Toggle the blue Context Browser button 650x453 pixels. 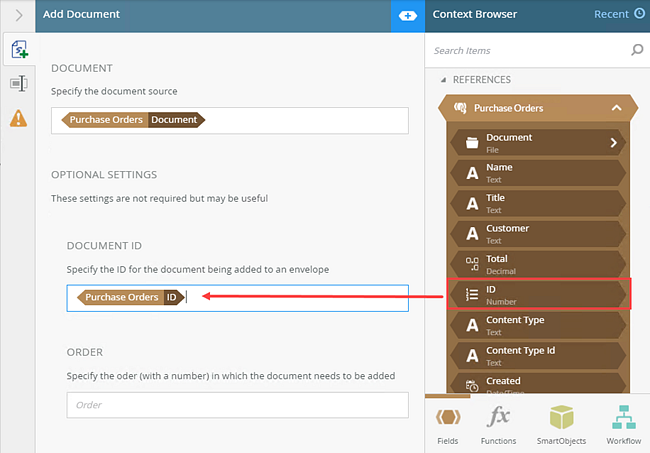408,15
